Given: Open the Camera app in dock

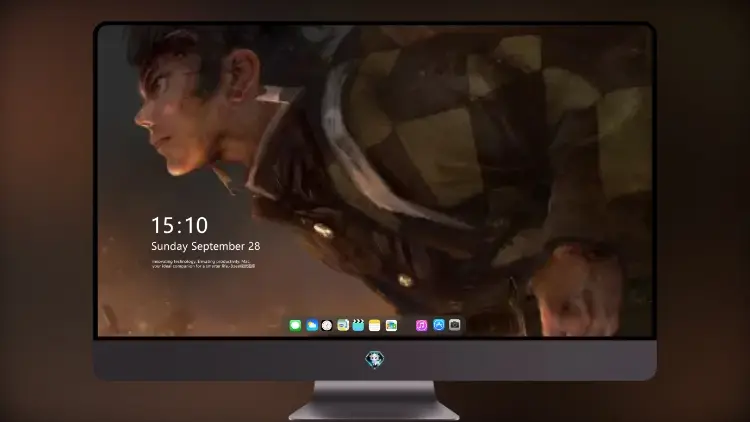Looking at the screenshot, I should (454, 325).
